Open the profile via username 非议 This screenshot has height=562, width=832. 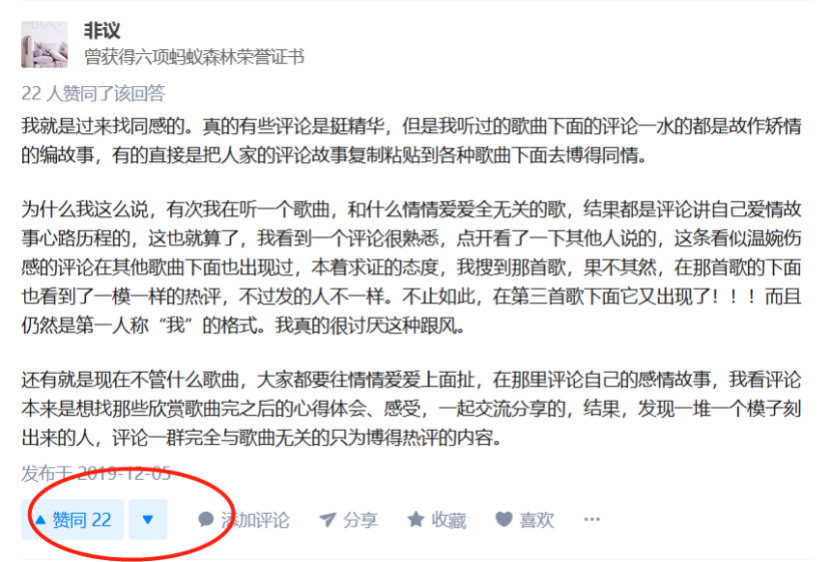102,31
